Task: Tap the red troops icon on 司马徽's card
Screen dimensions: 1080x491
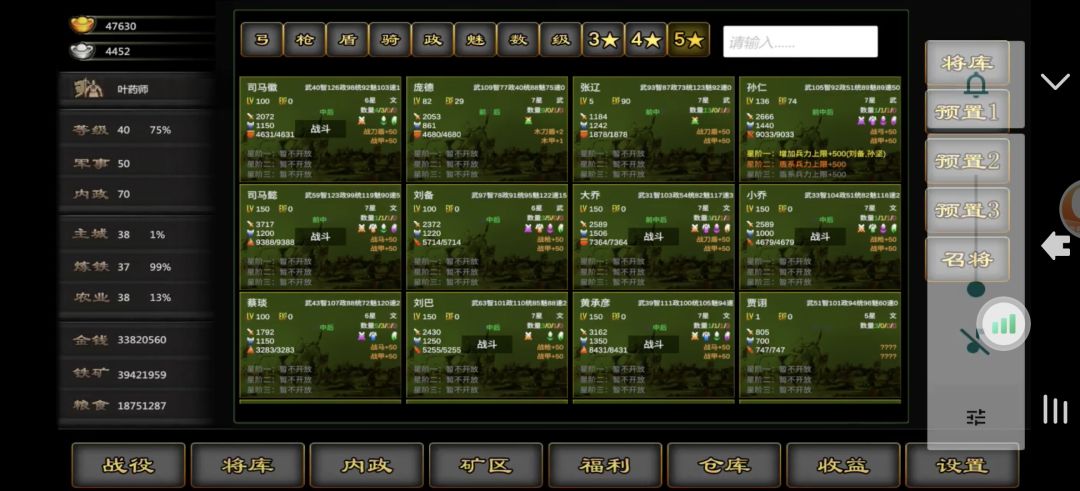Action: [x=251, y=134]
